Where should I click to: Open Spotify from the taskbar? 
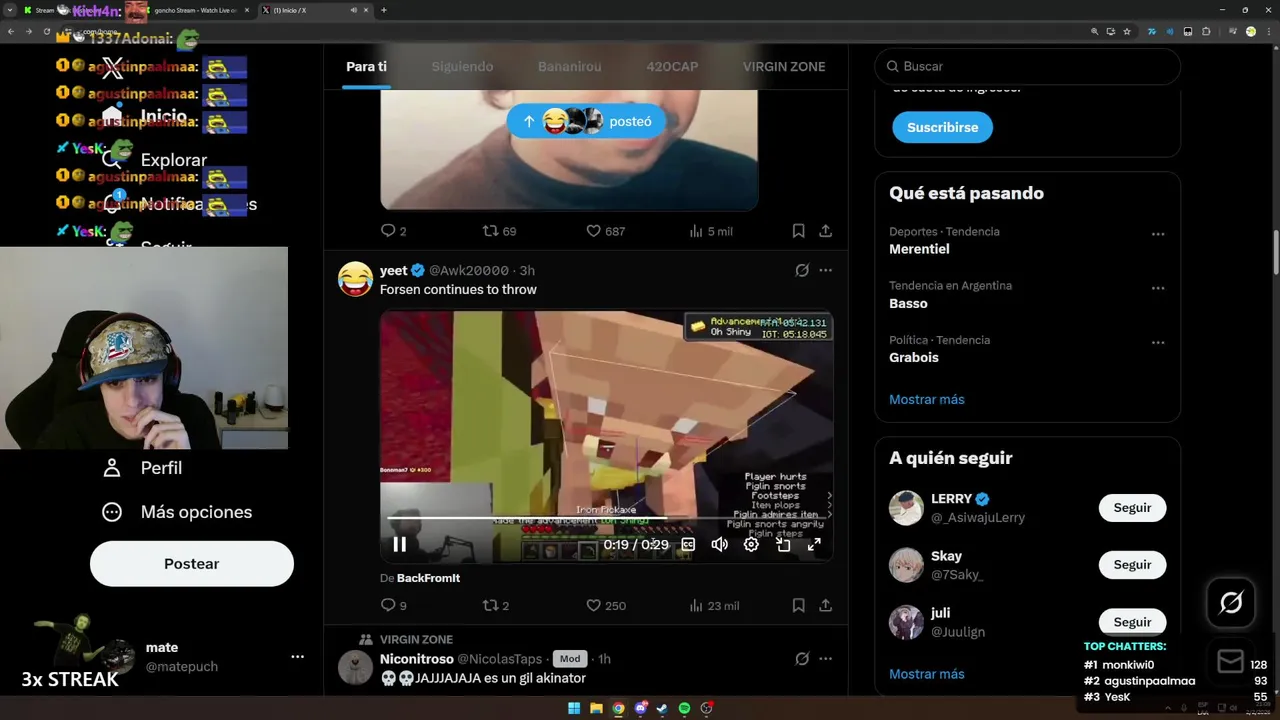(x=684, y=708)
